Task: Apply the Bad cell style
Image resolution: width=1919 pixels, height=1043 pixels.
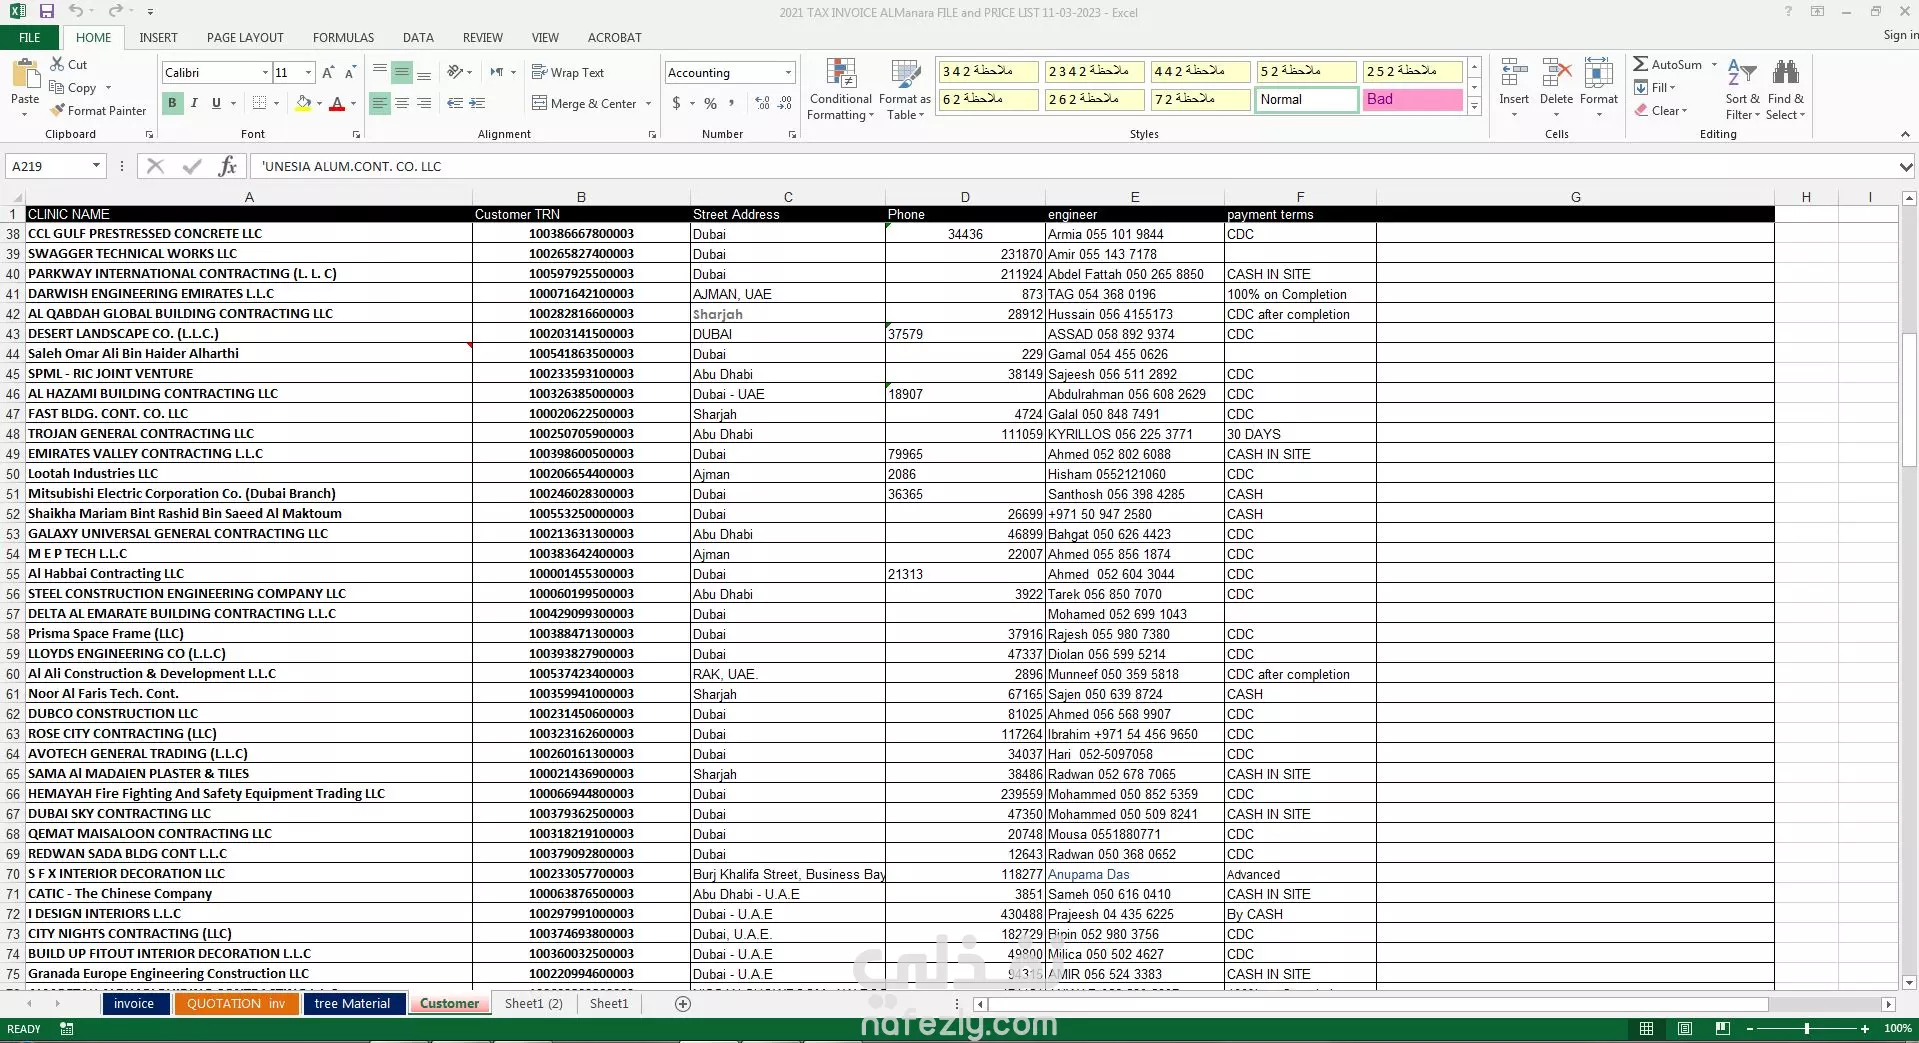Action: pos(1412,99)
